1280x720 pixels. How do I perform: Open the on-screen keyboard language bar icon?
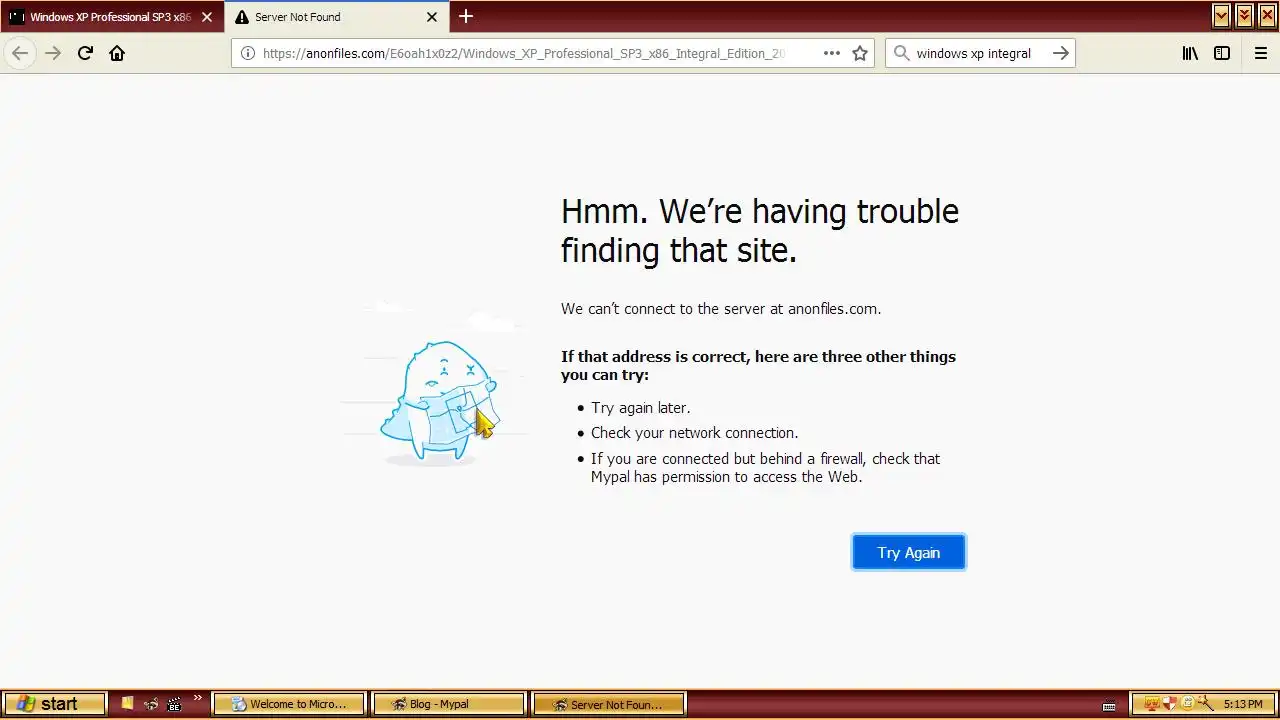(1108, 706)
